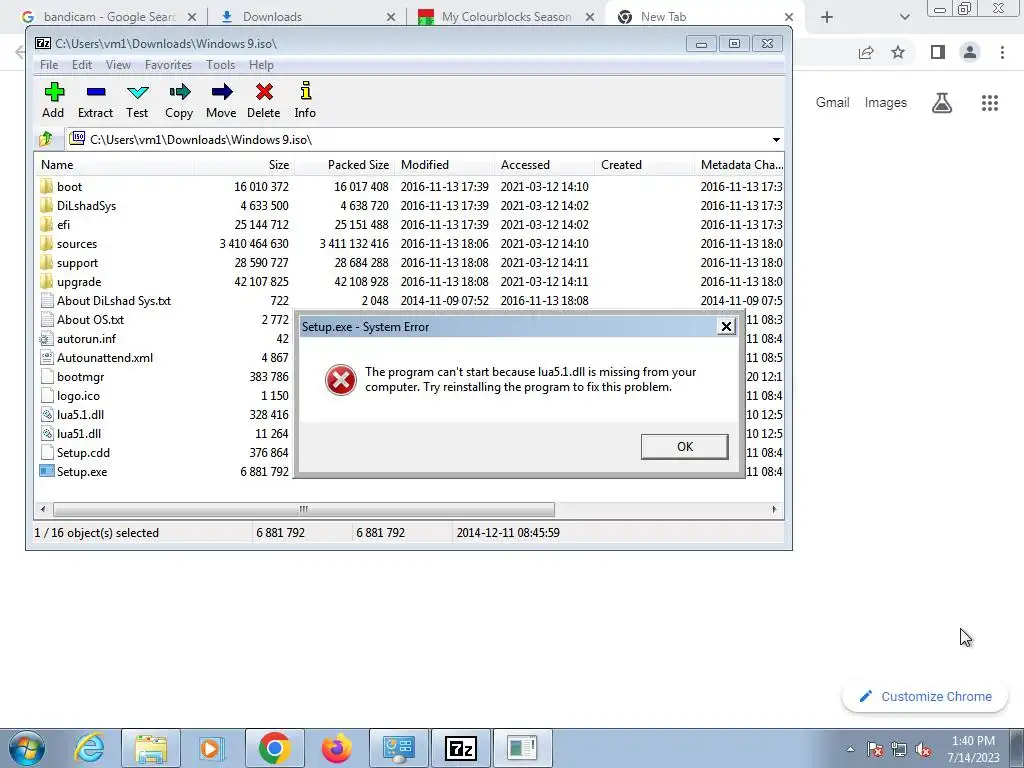The width and height of the screenshot is (1024, 768).
Task: Select the efi folder
Action: pos(55,225)
